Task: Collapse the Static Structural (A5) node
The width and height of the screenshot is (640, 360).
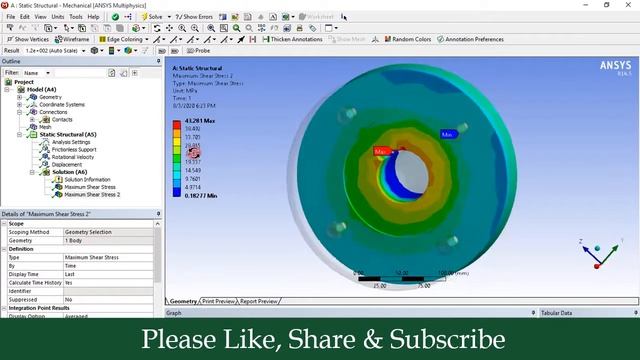Action: pos(19,134)
